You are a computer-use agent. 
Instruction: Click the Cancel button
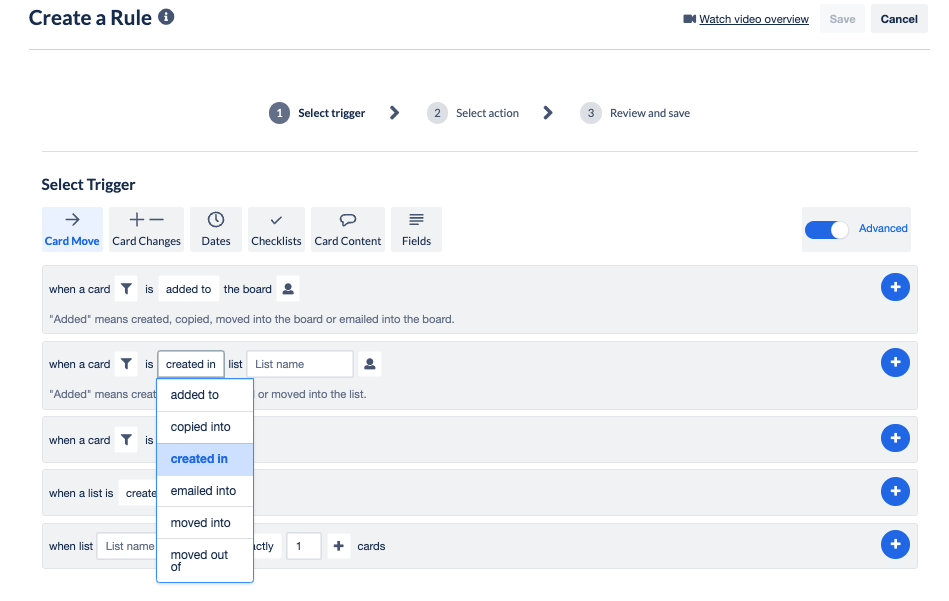tap(898, 18)
